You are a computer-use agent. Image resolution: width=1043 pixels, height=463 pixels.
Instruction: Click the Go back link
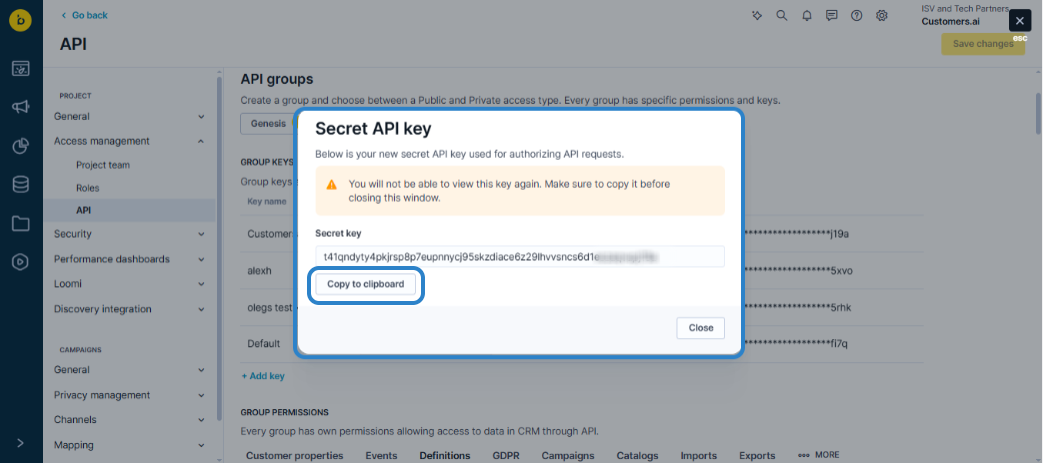pos(84,15)
